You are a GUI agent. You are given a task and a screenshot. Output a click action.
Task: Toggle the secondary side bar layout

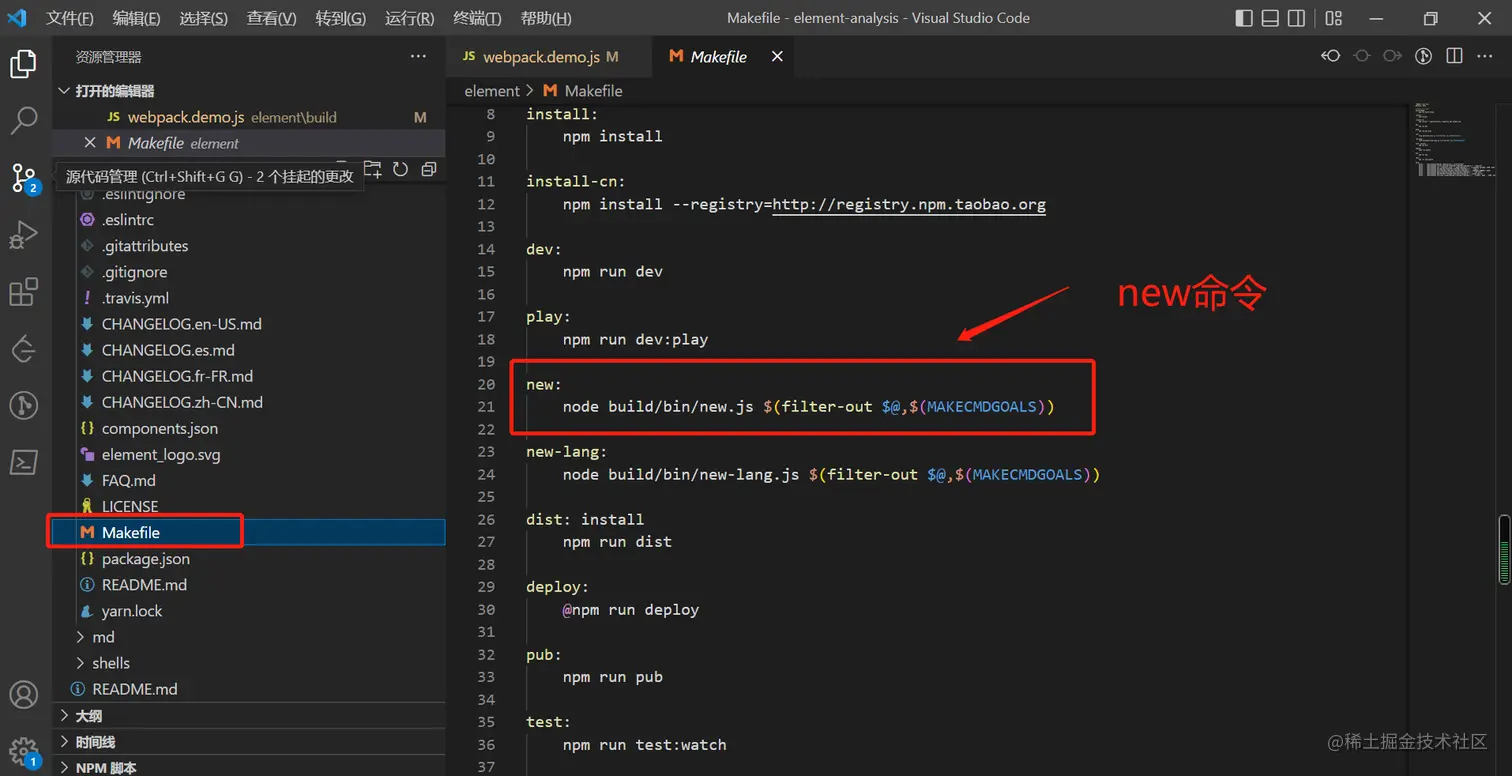click(x=1296, y=18)
